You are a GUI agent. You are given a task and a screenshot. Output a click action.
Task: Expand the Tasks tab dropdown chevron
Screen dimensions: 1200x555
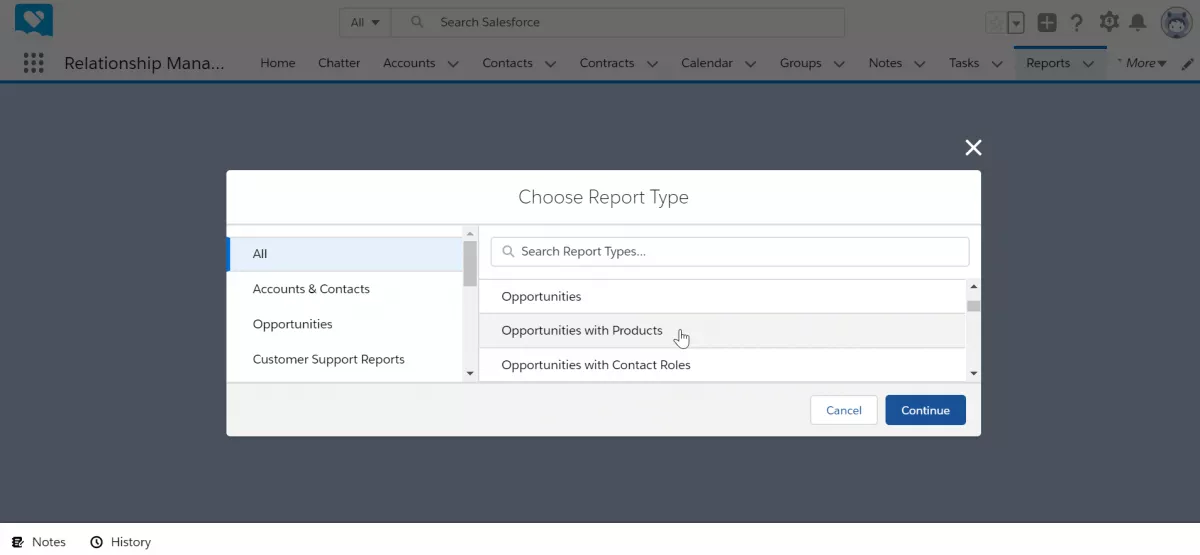[x=997, y=64]
